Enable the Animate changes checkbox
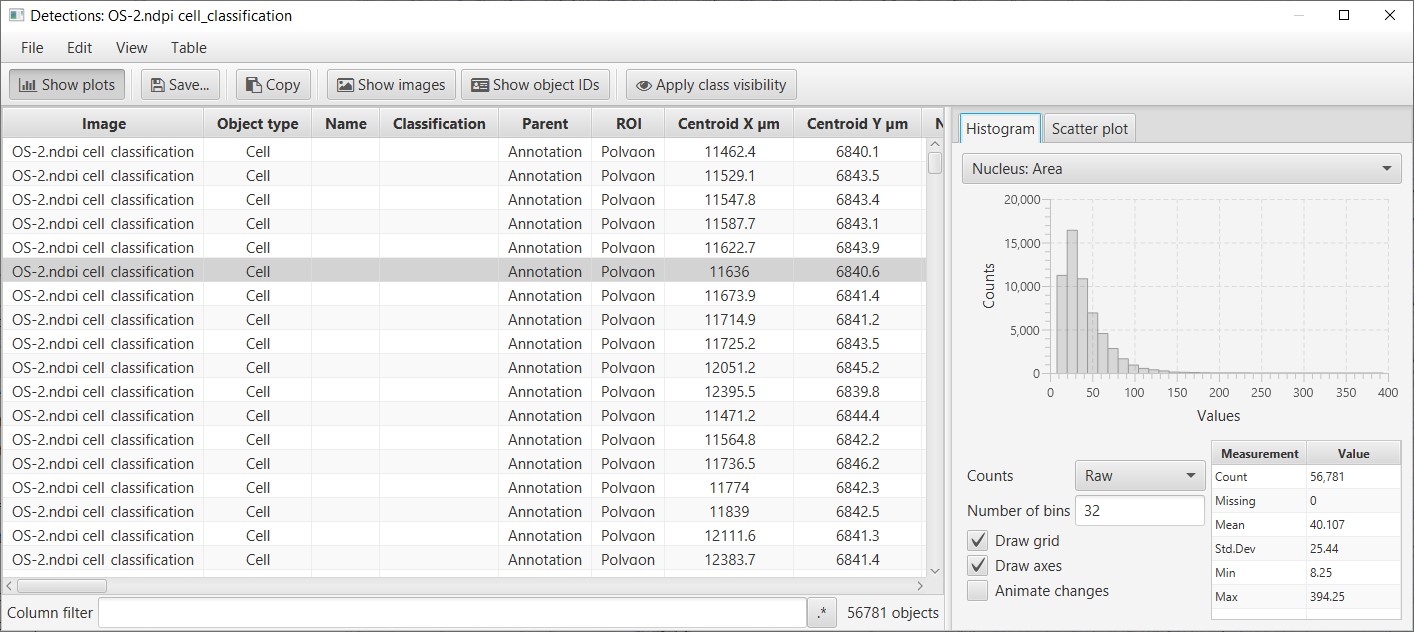This screenshot has height=632, width=1414. [978, 591]
